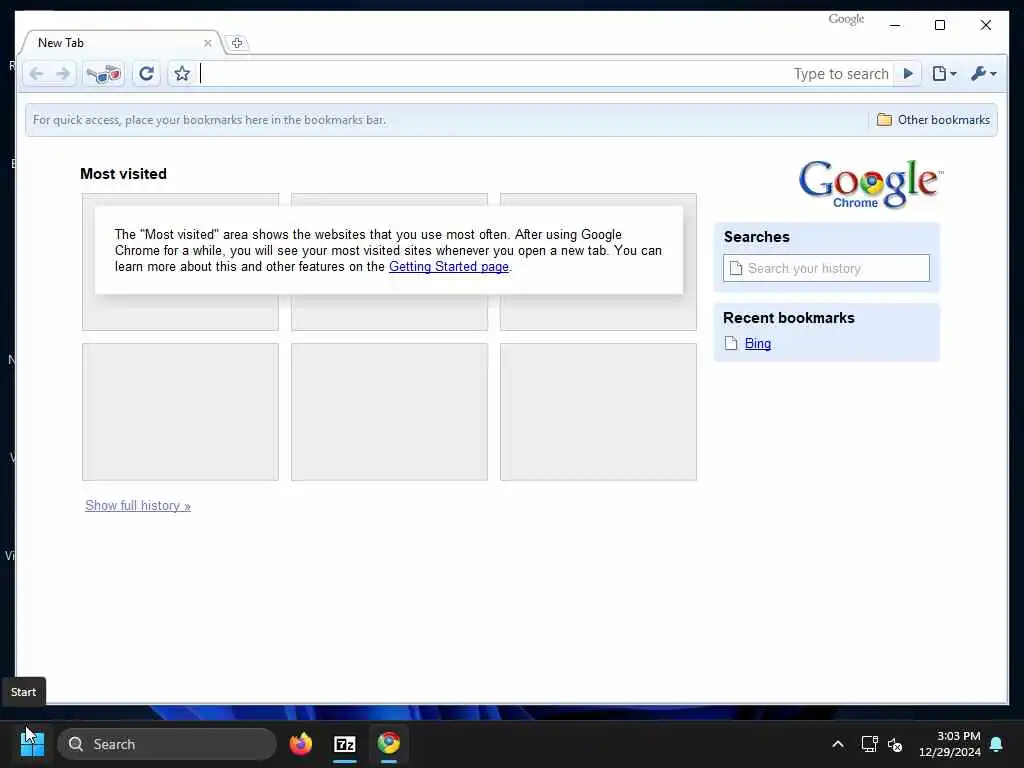Open the notifications bell
Screen dimensions: 1024x768
(x=997, y=744)
